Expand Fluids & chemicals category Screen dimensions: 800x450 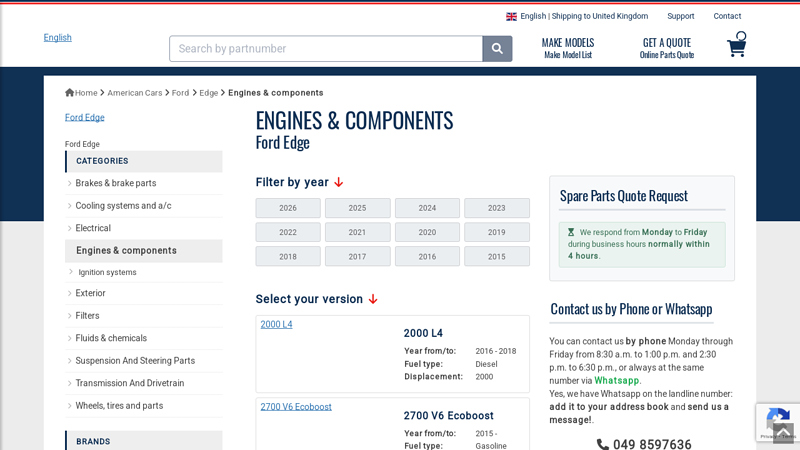click(111, 338)
